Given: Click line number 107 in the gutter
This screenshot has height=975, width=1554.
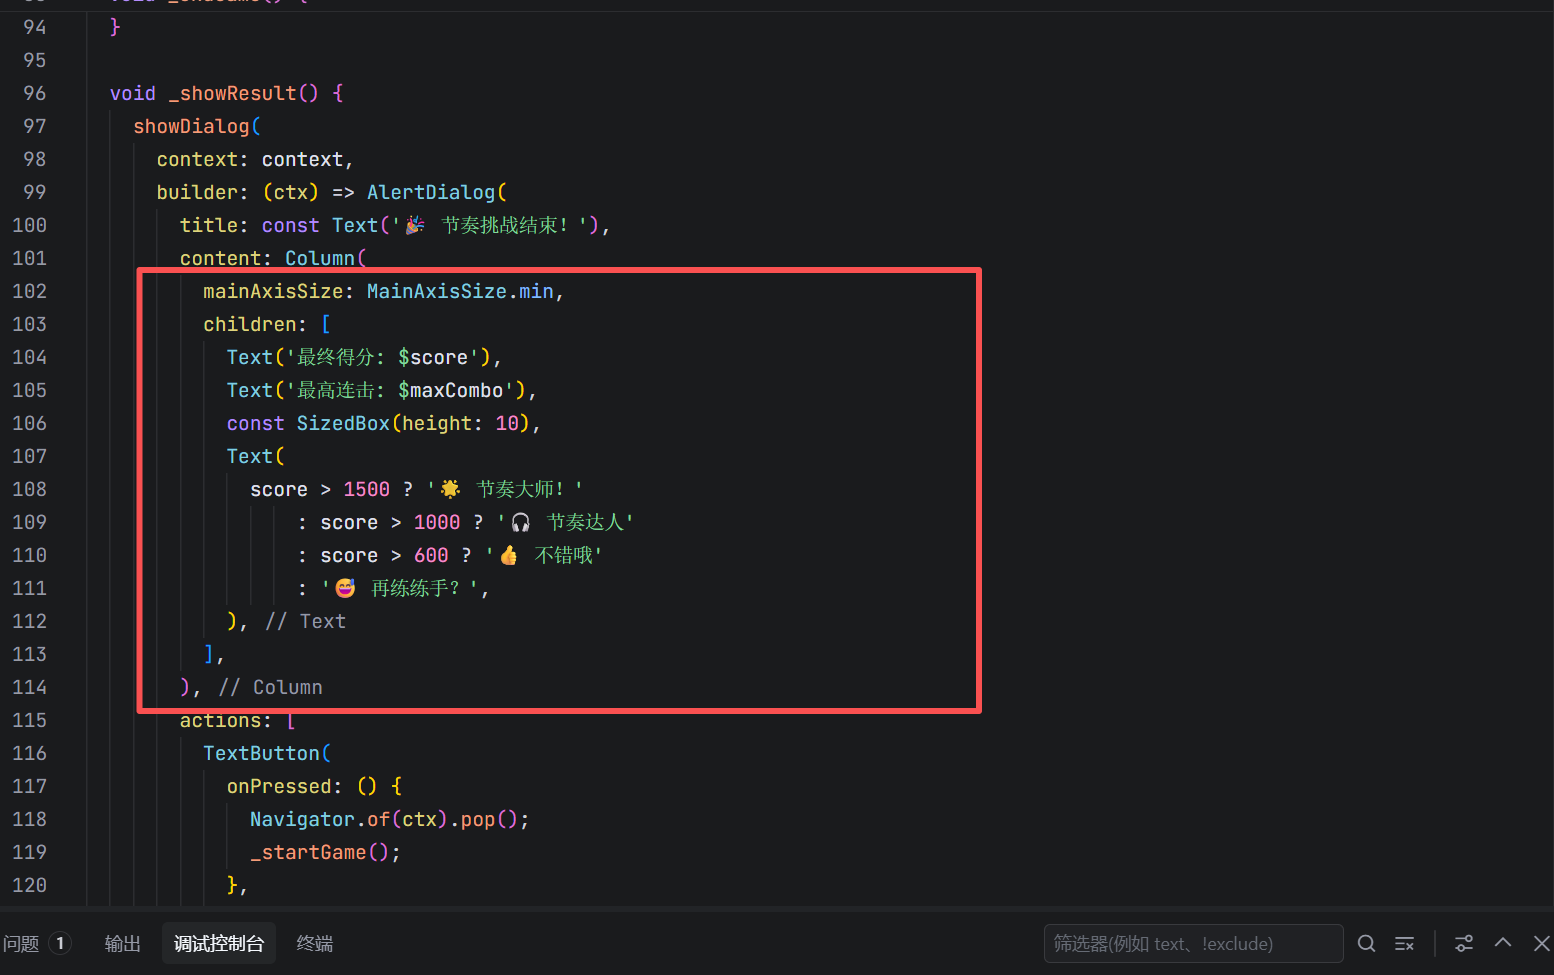Looking at the screenshot, I should [x=29, y=456].
